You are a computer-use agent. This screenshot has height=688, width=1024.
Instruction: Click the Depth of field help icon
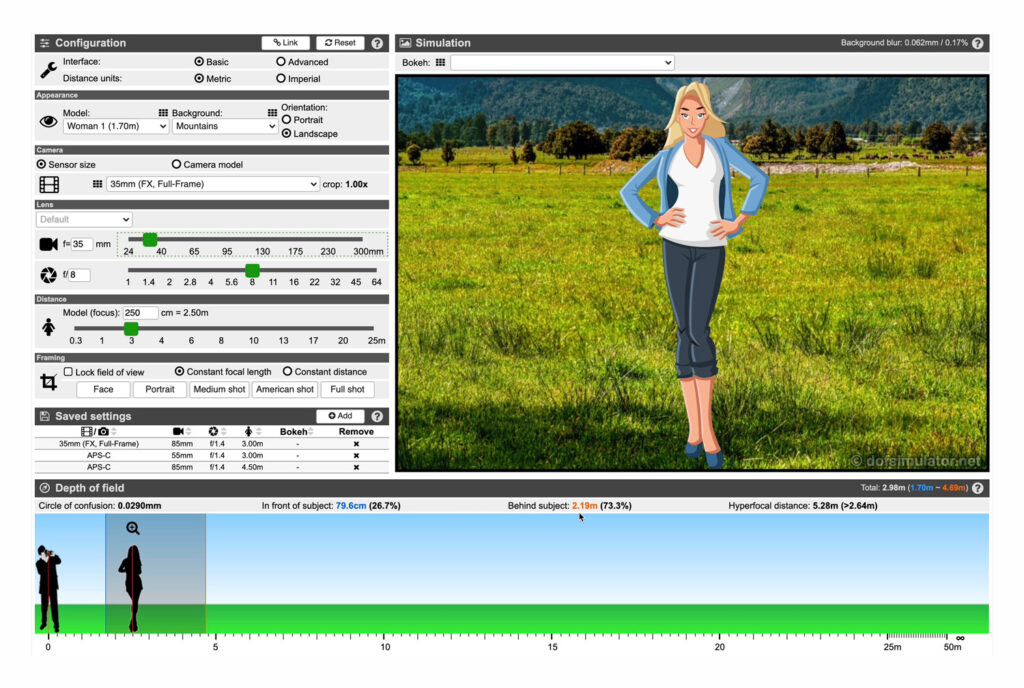pyautogui.click(x=977, y=488)
